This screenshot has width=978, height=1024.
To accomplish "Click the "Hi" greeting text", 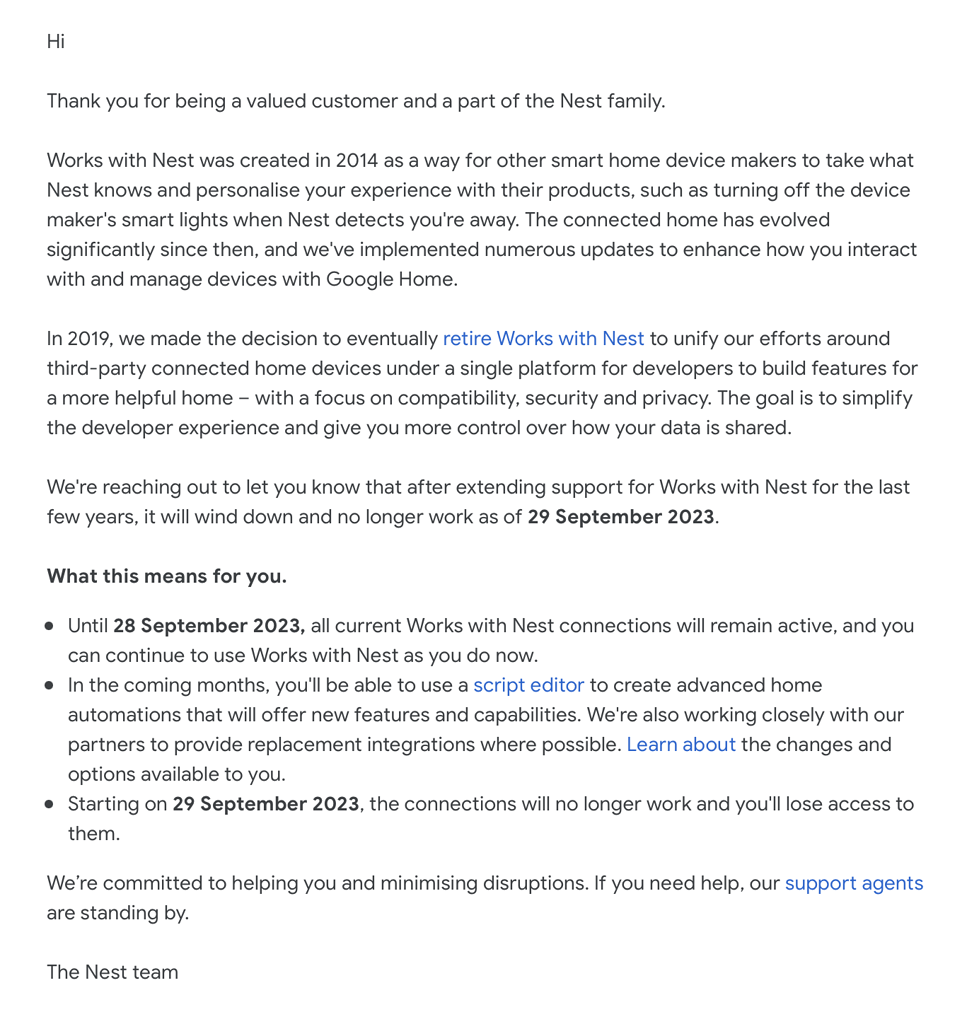I will coord(55,41).
